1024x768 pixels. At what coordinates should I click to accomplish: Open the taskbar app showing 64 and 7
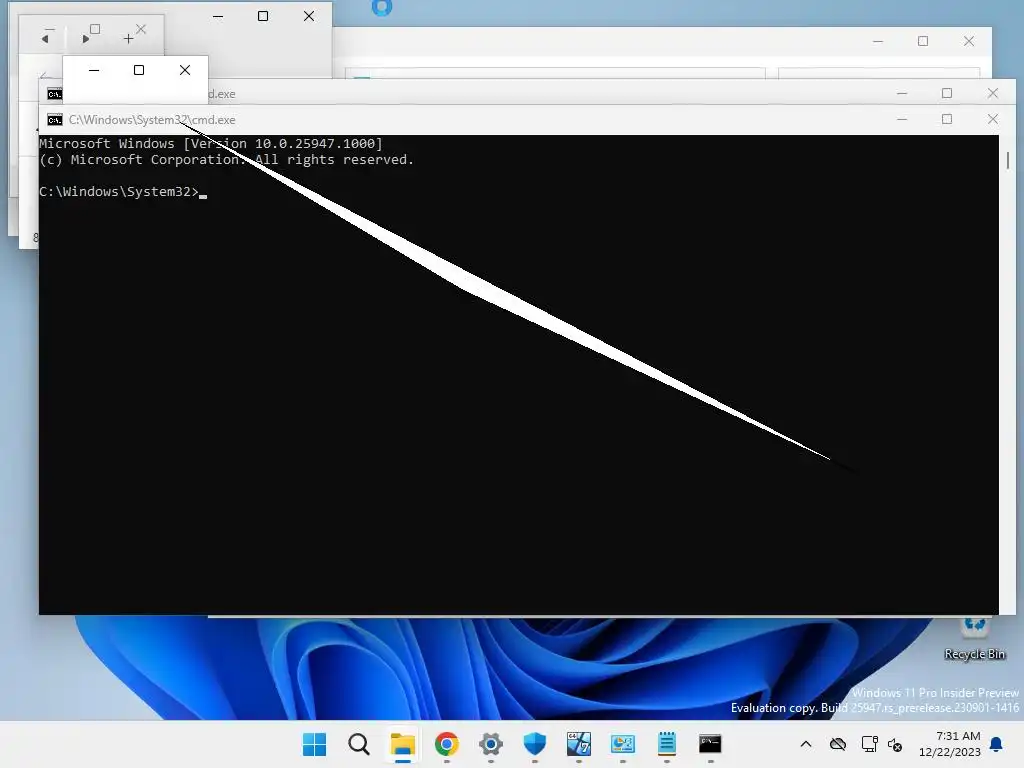click(579, 744)
